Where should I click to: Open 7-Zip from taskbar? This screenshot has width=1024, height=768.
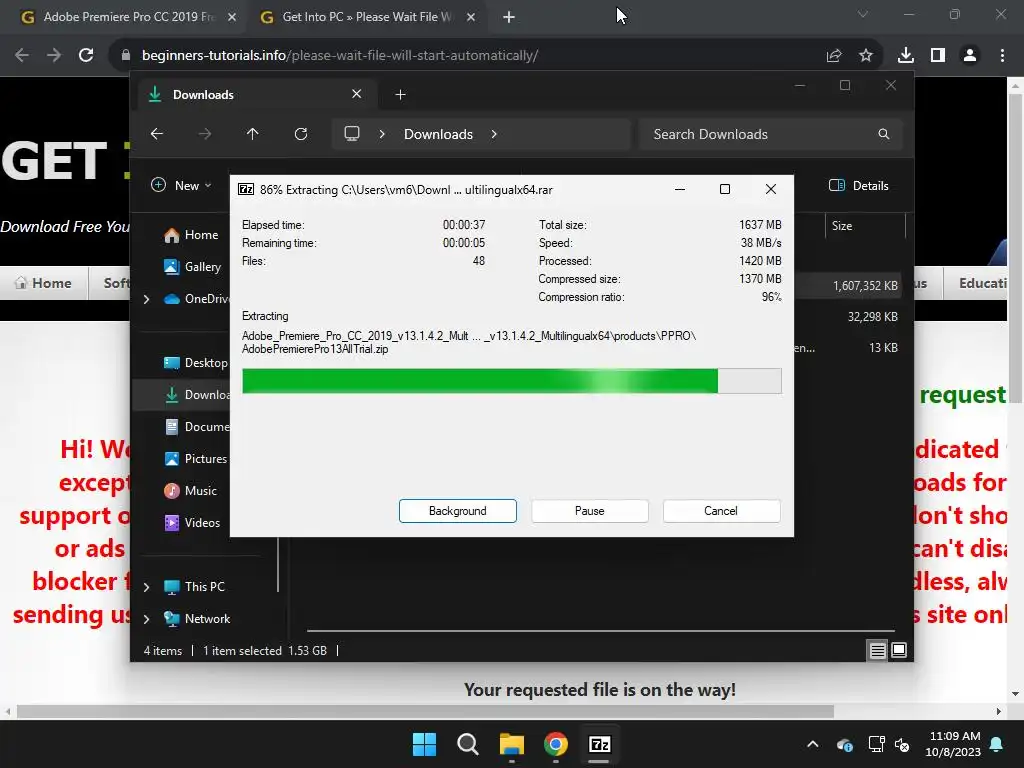[600, 744]
